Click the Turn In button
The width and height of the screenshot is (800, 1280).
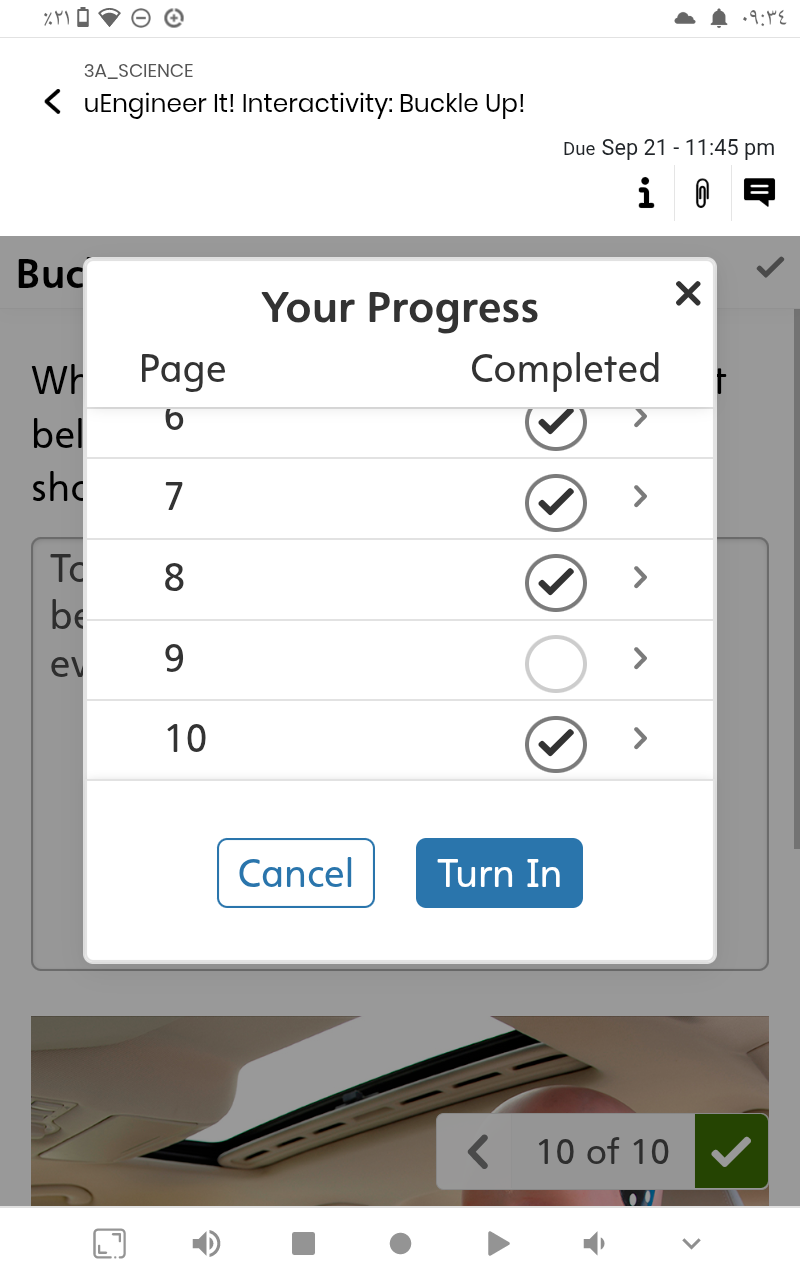coord(499,873)
